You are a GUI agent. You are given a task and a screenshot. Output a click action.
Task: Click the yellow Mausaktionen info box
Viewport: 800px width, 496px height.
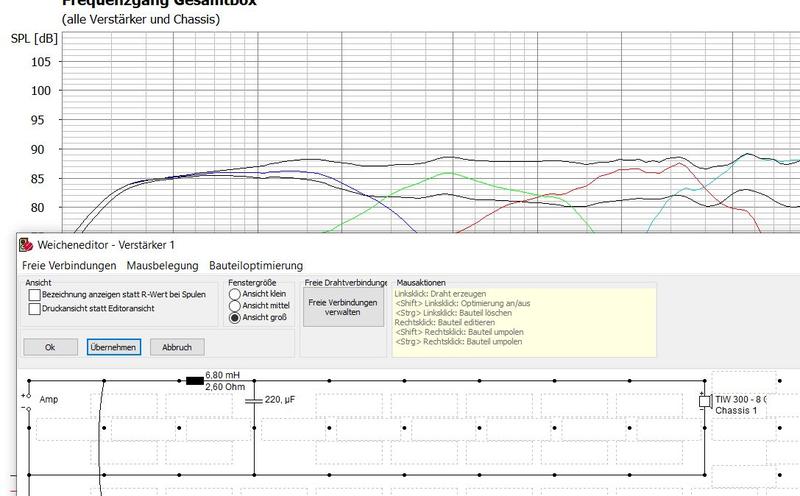pos(524,320)
